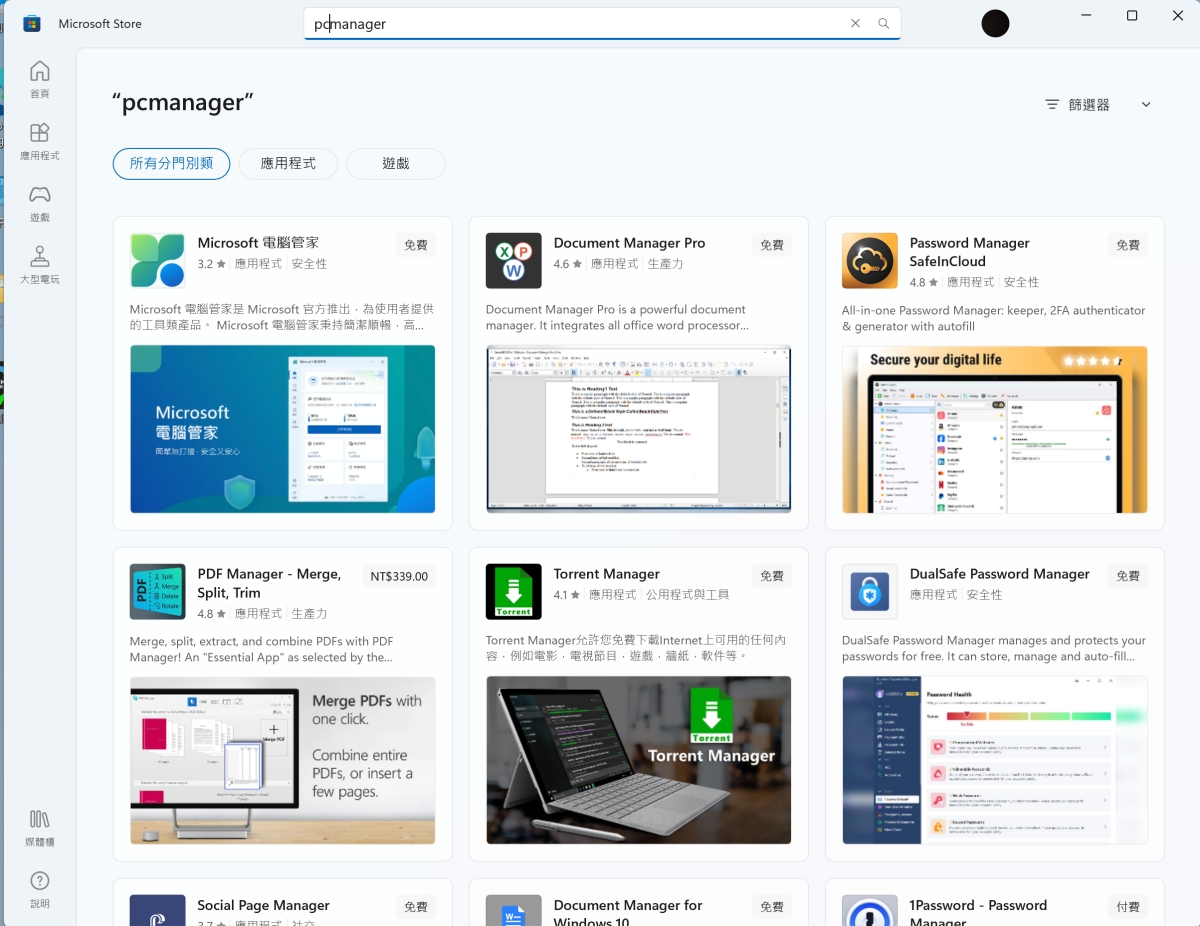Image resolution: width=1200 pixels, height=926 pixels.
Task: Expand the 篩選器 filter chevron
Action: click(1146, 105)
